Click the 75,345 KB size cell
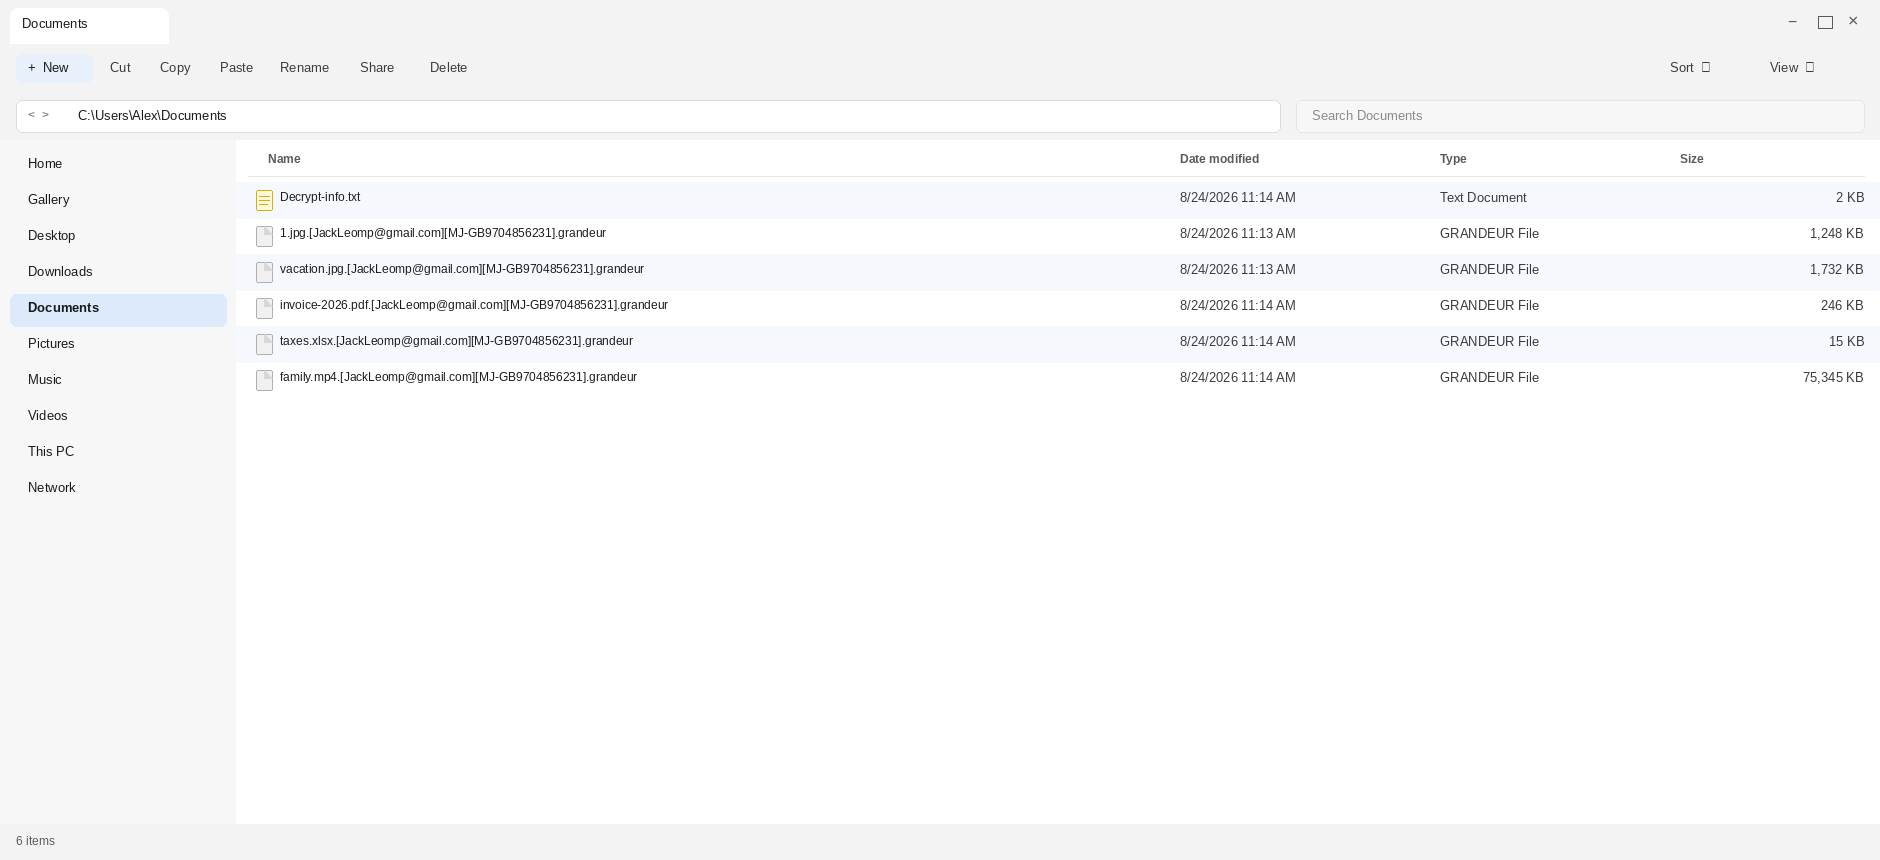 (x=1833, y=378)
